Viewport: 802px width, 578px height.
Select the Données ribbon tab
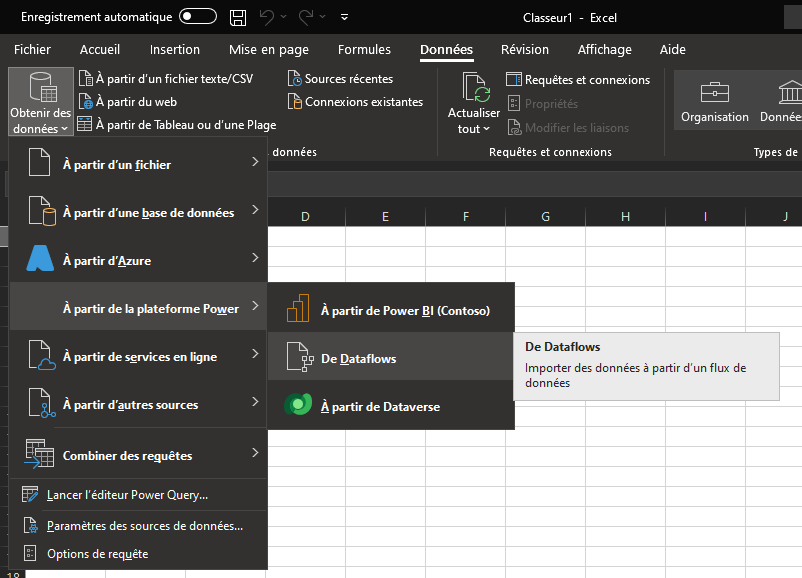pos(447,50)
